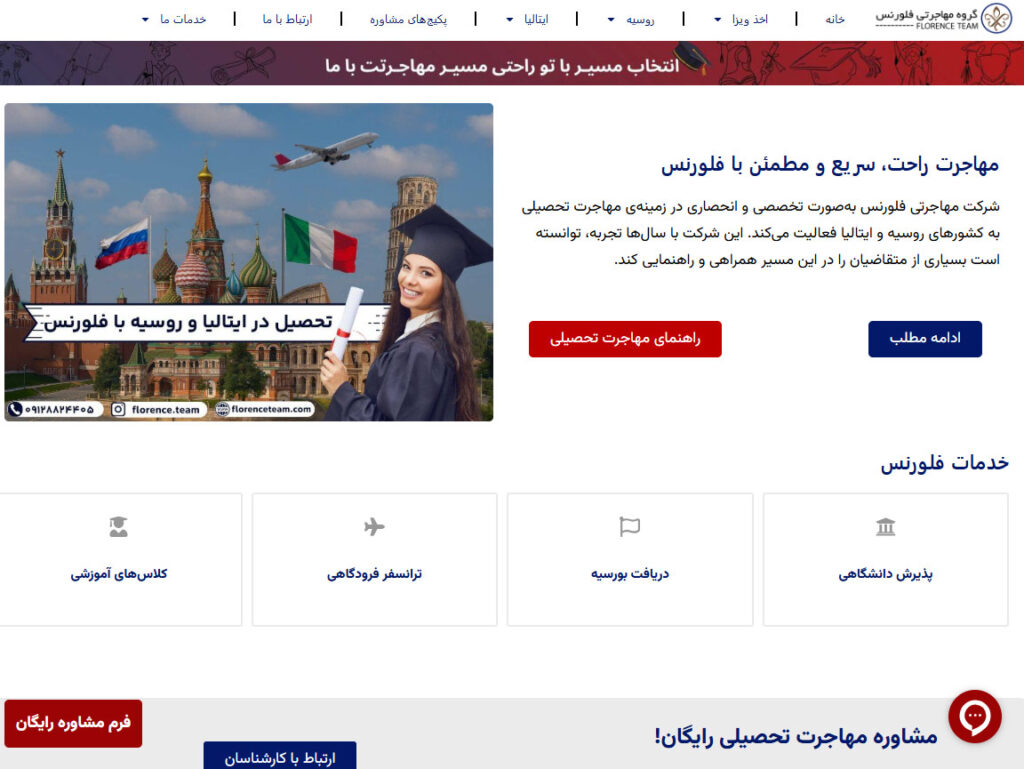The height and width of the screenshot is (769, 1024).
Task: Open the خدمات ما menu
Action: click(x=183, y=20)
